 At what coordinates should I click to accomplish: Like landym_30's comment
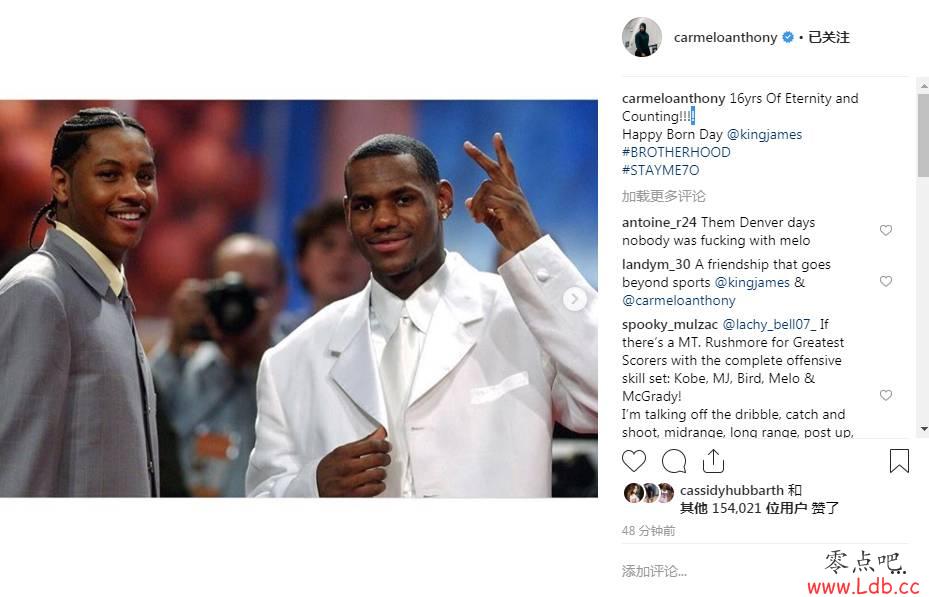click(x=886, y=281)
